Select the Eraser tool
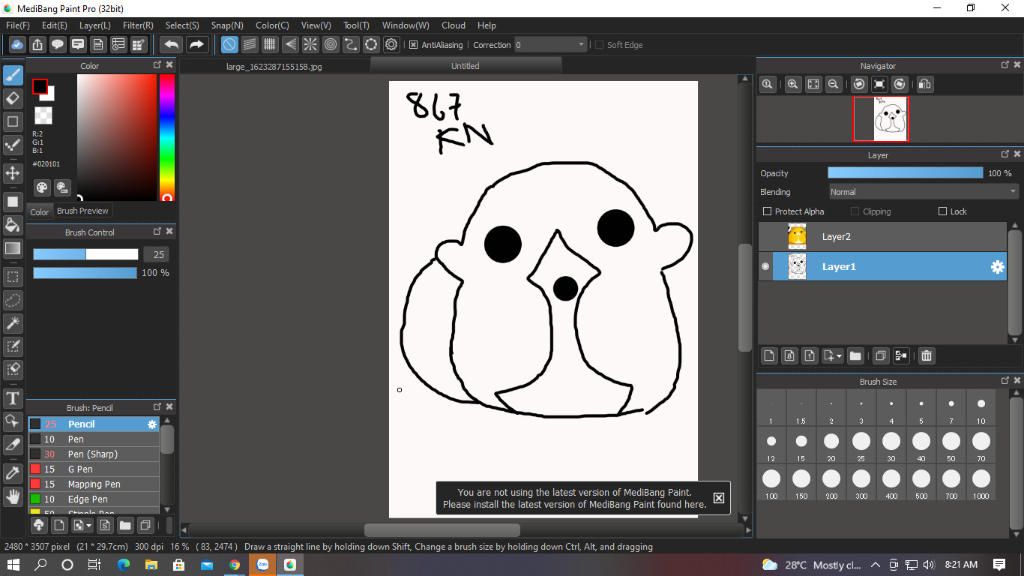The height and width of the screenshot is (576, 1024). [13, 99]
